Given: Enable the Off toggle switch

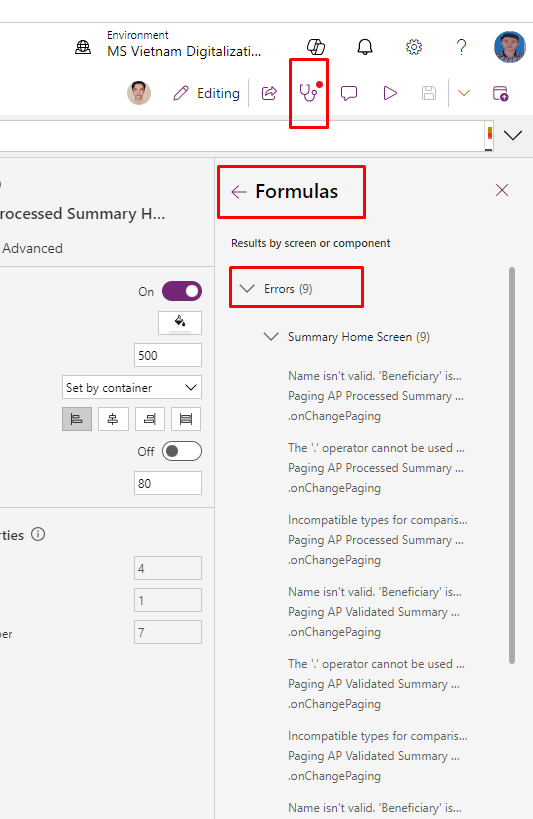Looking at the screenshot, I should (x=182, y=451).
